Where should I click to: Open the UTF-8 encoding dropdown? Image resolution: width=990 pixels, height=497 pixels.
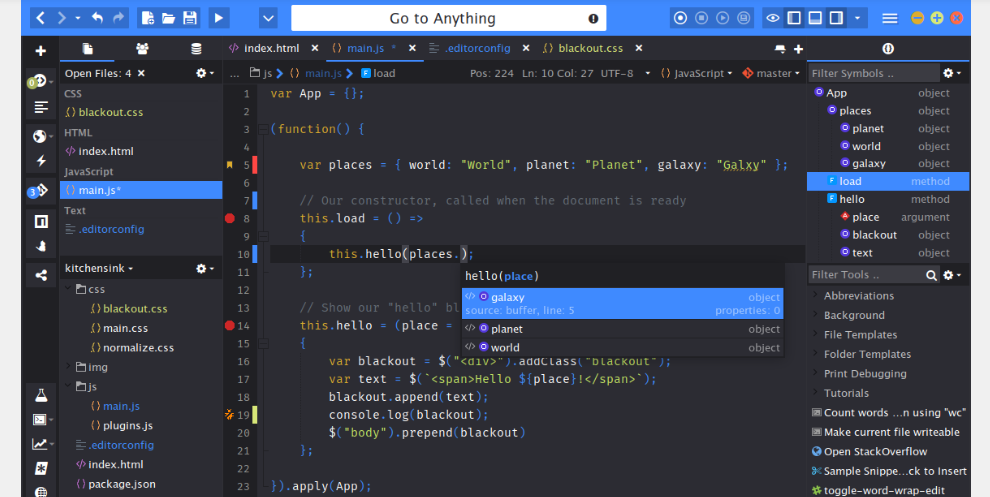(x=625, y=73)
